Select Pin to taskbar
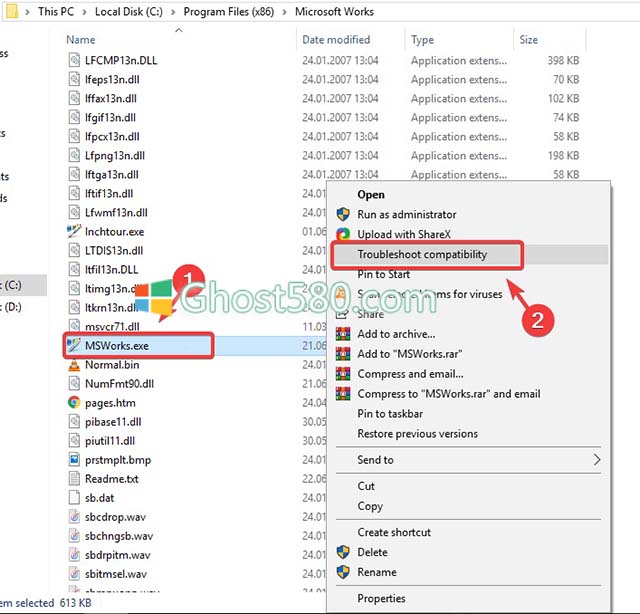The width and height of the screenshot is (640, 614). [390, 414]
